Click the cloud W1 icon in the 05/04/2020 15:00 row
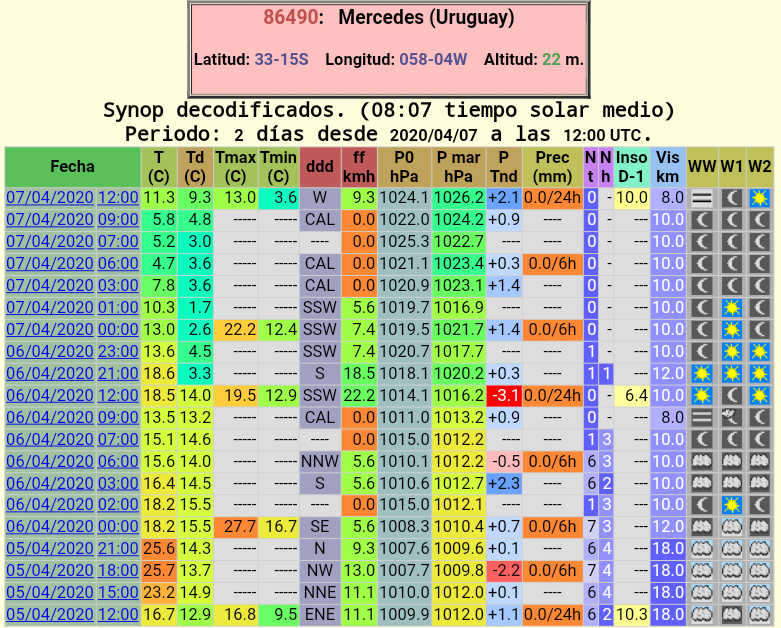 (732, 592)
